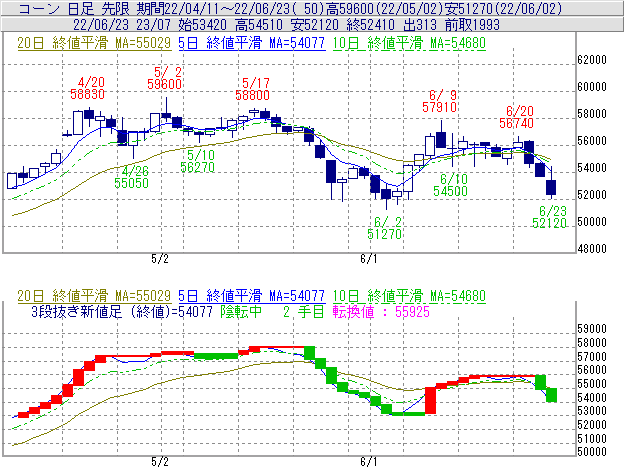624x475 pixels.
Task: Click the last candlestick of 6/23
Action: (x=551, y=183)
